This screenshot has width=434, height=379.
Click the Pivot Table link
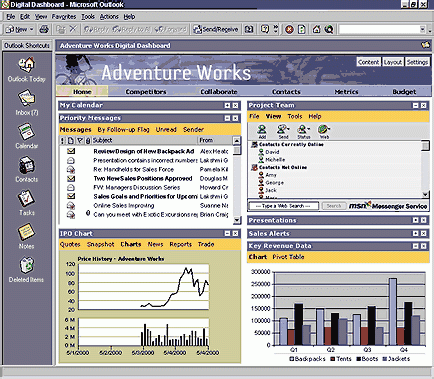pos(288,257)
